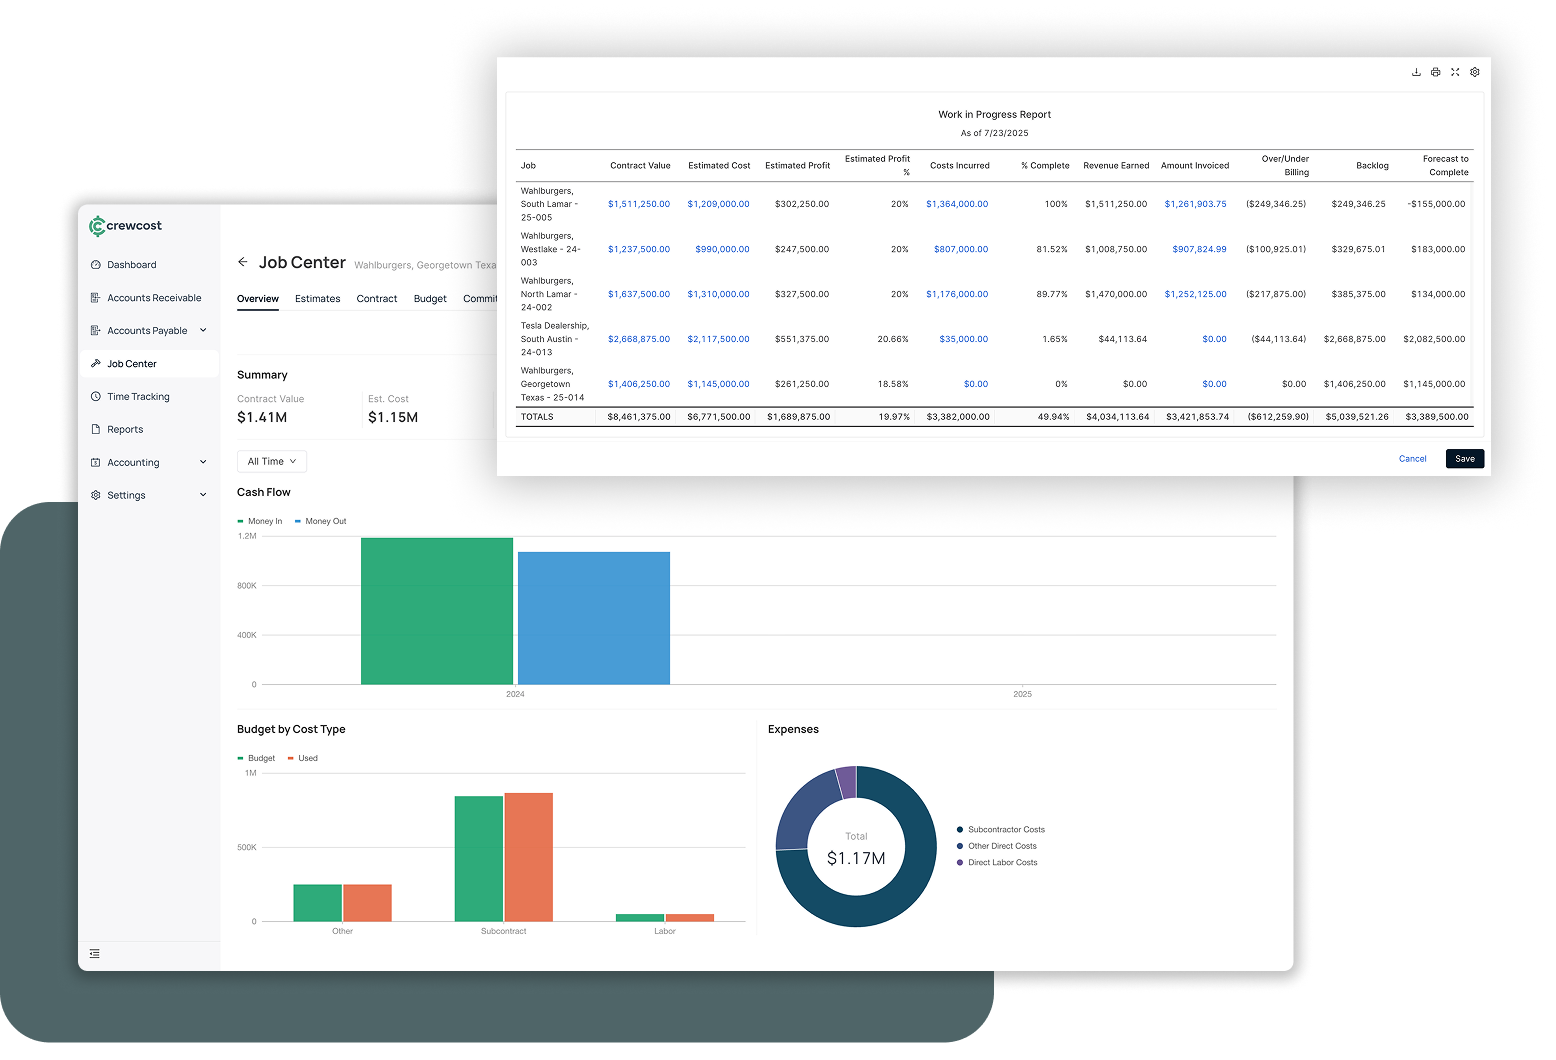
Task: Switch to the Estimates tab
Action: tap(317, 299)
